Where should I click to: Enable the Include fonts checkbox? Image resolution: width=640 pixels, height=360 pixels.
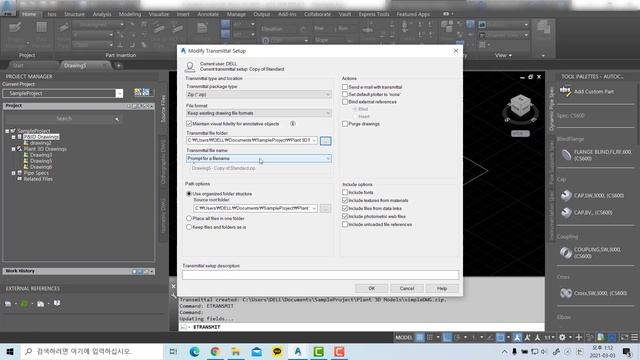[345, 192]
